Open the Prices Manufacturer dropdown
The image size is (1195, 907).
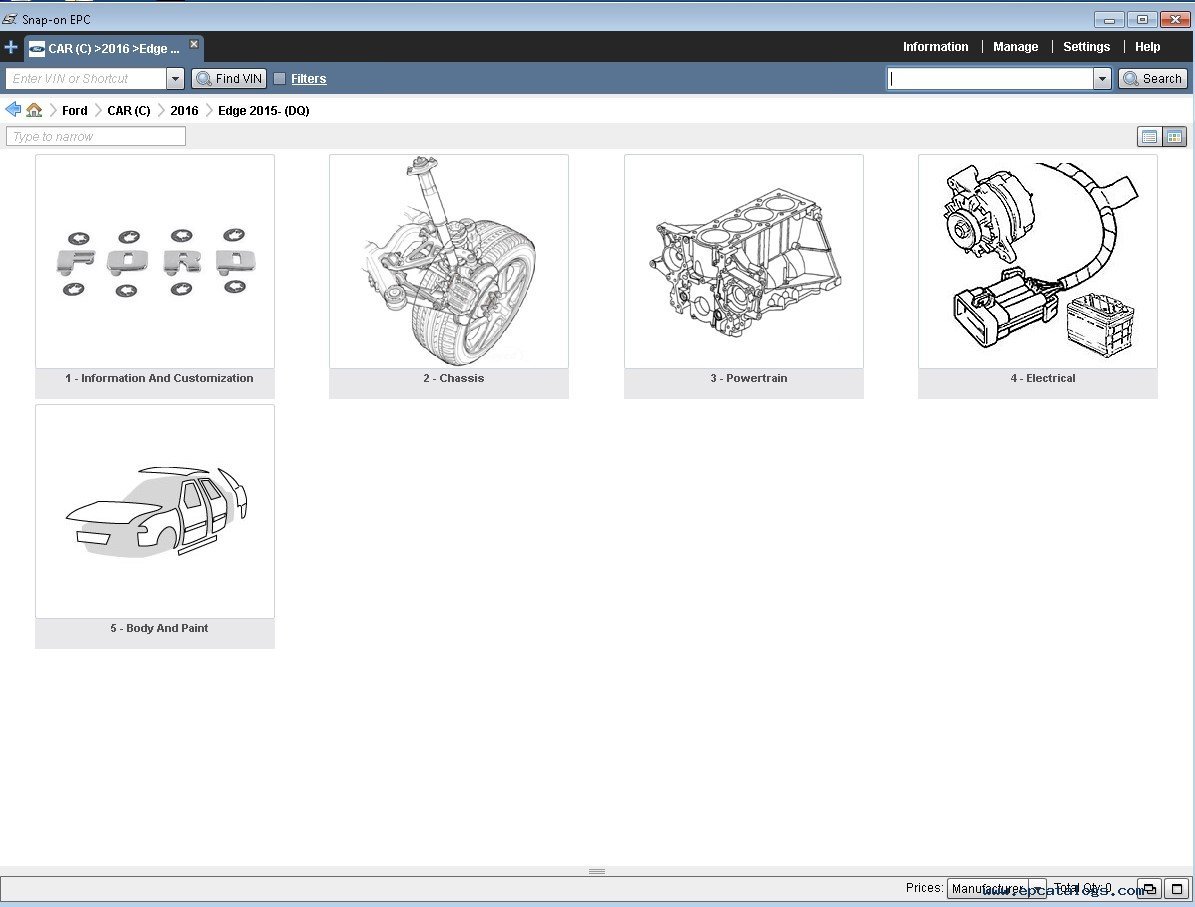1036,888
